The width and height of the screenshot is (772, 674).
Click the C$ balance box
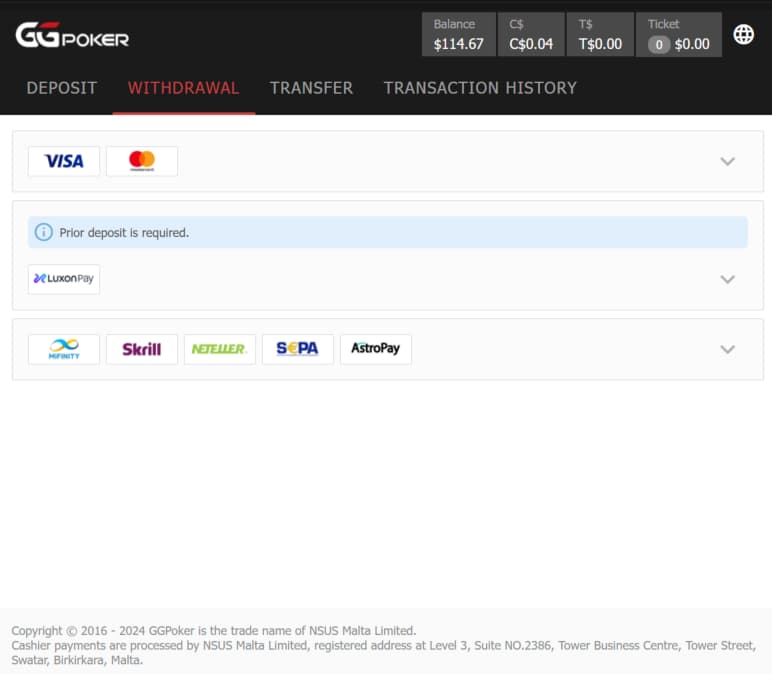pos(531,34)
